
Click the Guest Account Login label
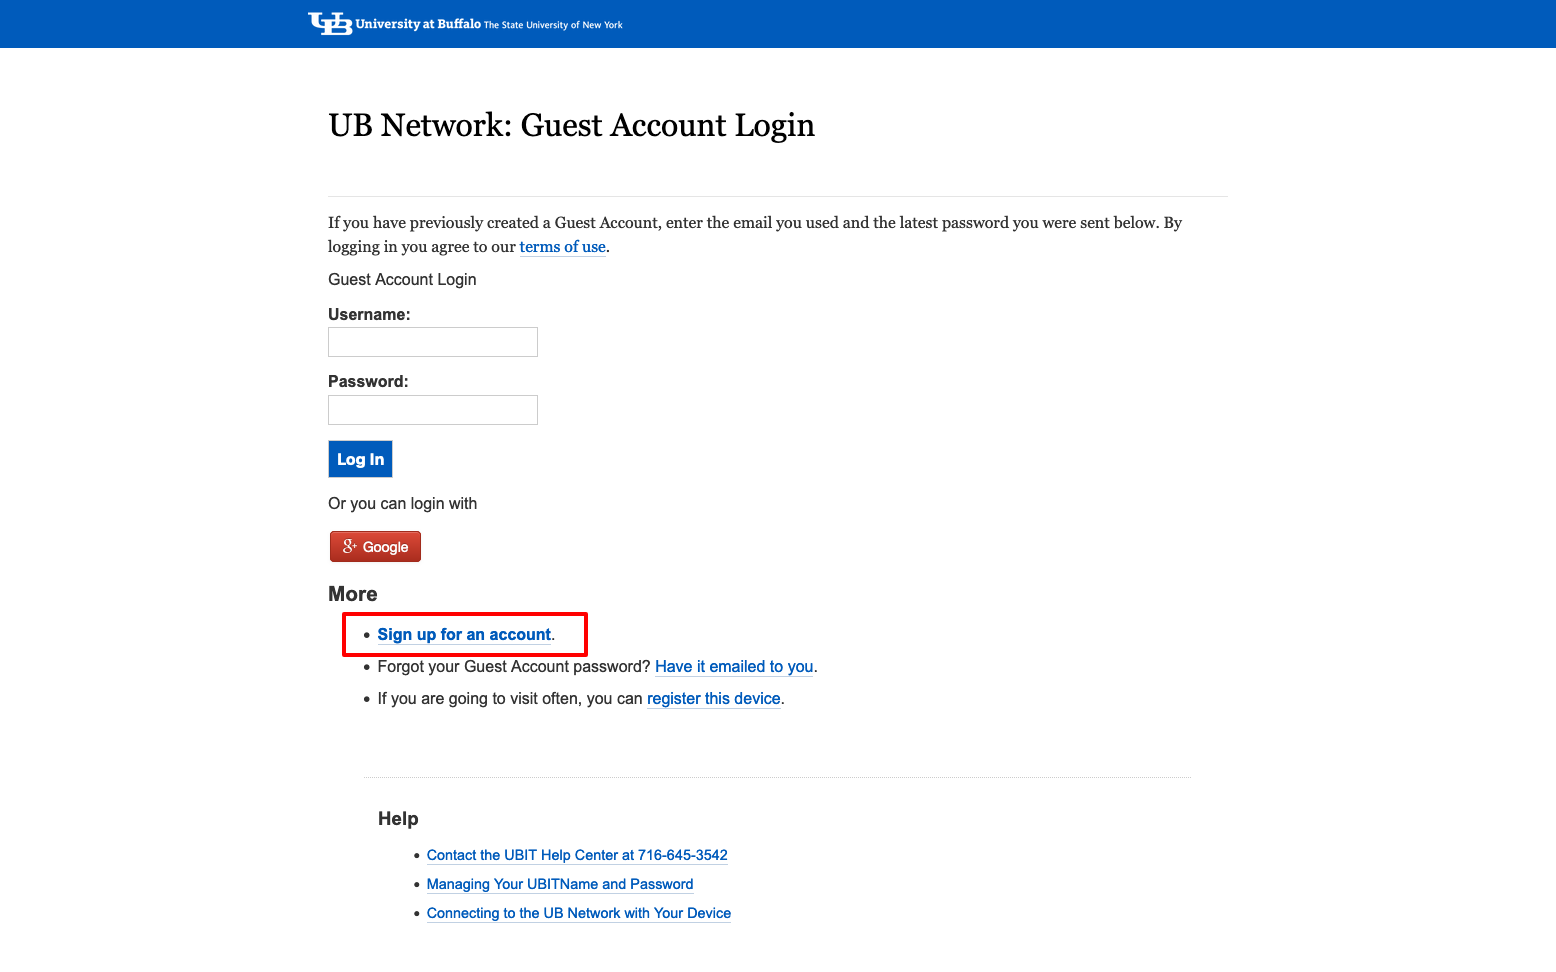[402, 279]
